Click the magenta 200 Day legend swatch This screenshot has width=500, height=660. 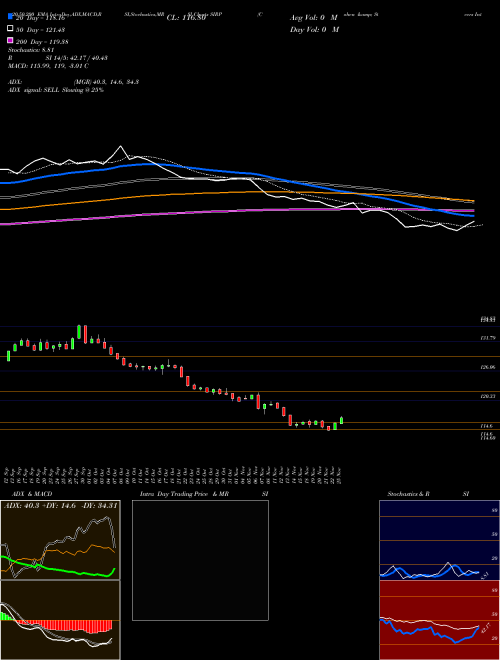tap(10, 40)
